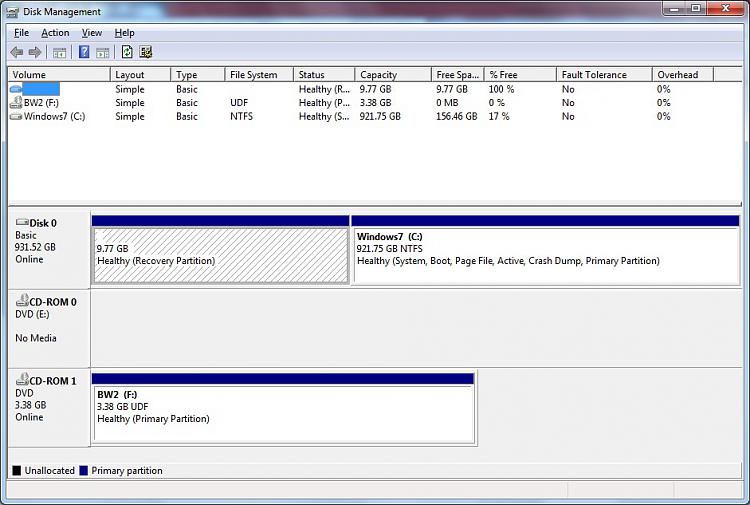Click the Unallocated black legend swatch
This screenshot has width=750, height=505.
point(17,471)
